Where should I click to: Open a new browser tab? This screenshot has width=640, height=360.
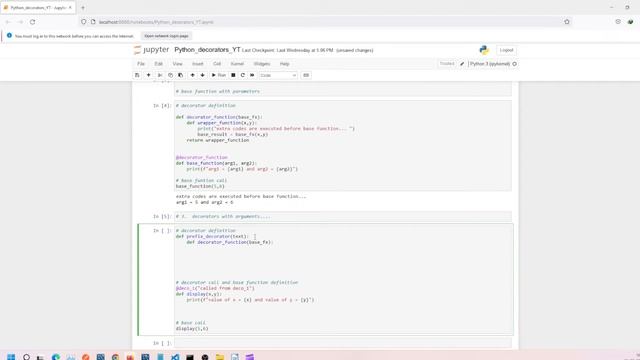click(83, 8)
